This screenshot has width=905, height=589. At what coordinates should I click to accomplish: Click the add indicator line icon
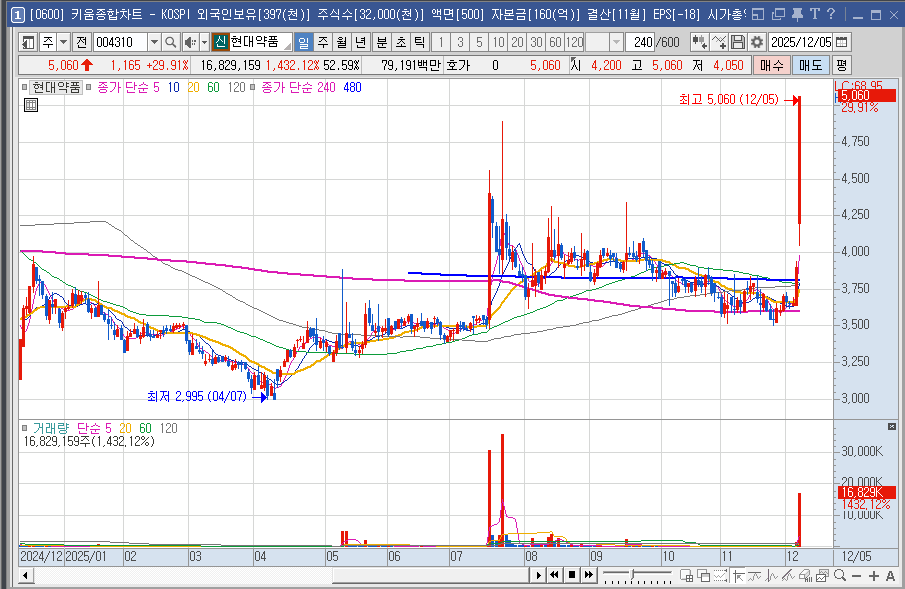[x=719, y=42]
